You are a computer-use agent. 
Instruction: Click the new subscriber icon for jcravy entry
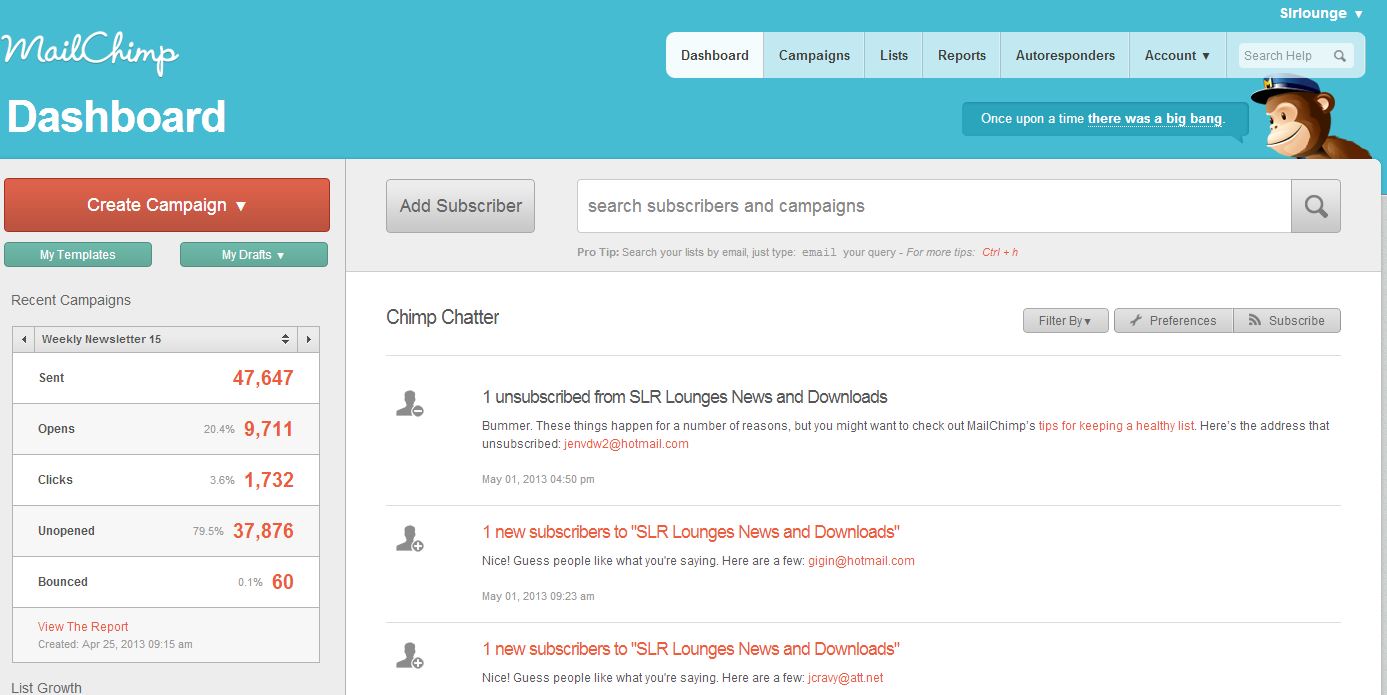coord(410,655)
